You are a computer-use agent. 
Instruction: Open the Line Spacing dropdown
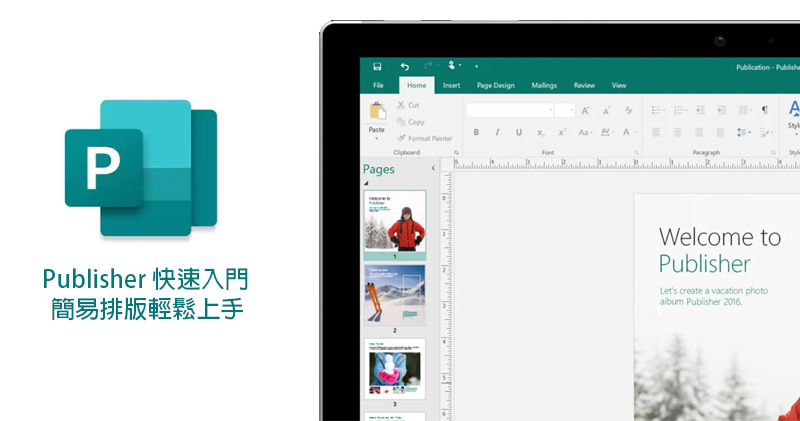point(744,133)
